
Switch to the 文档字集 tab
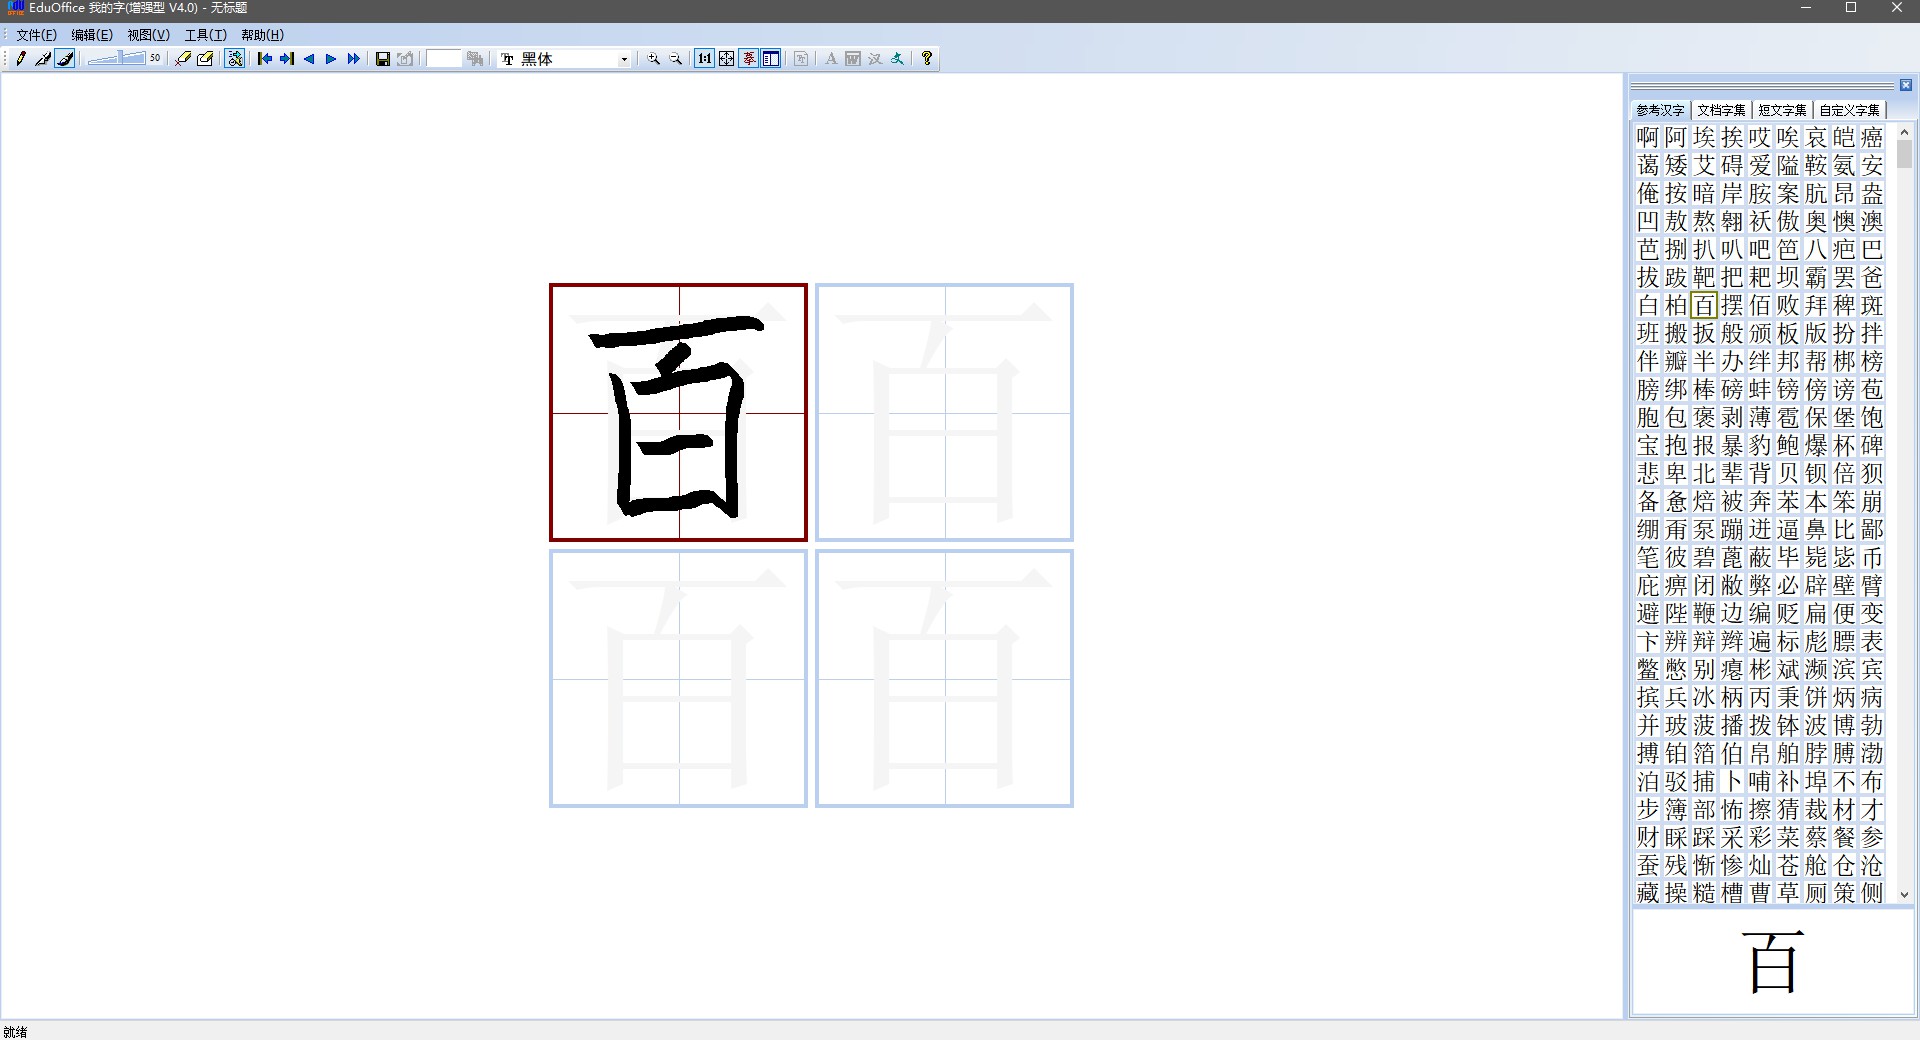[x=1721, y=110]
